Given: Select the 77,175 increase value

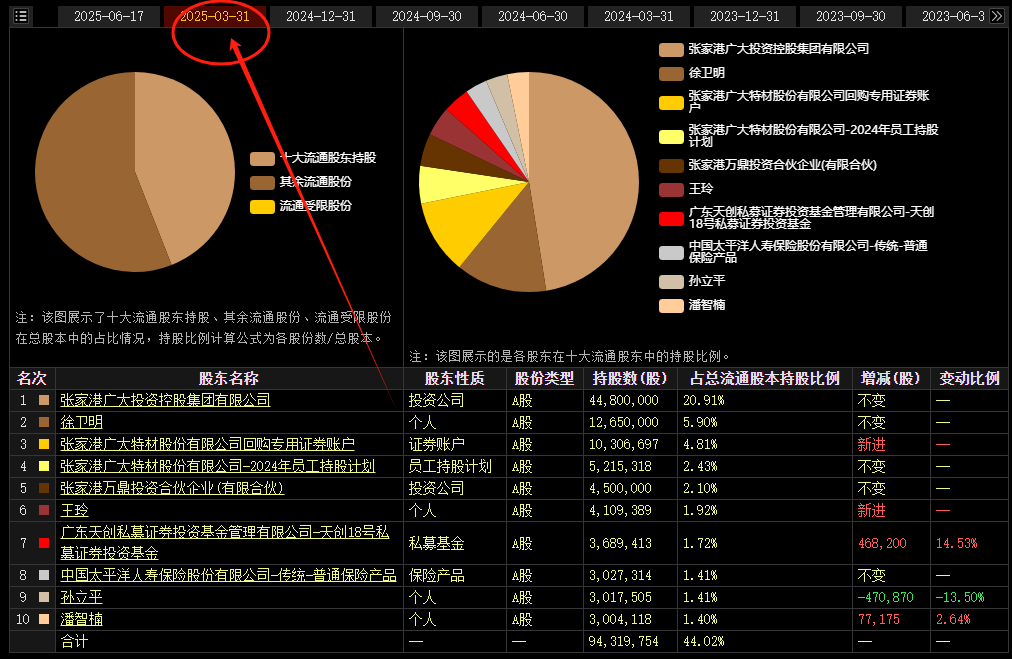Looking at the screenshot, I should [x=879, y=619].
